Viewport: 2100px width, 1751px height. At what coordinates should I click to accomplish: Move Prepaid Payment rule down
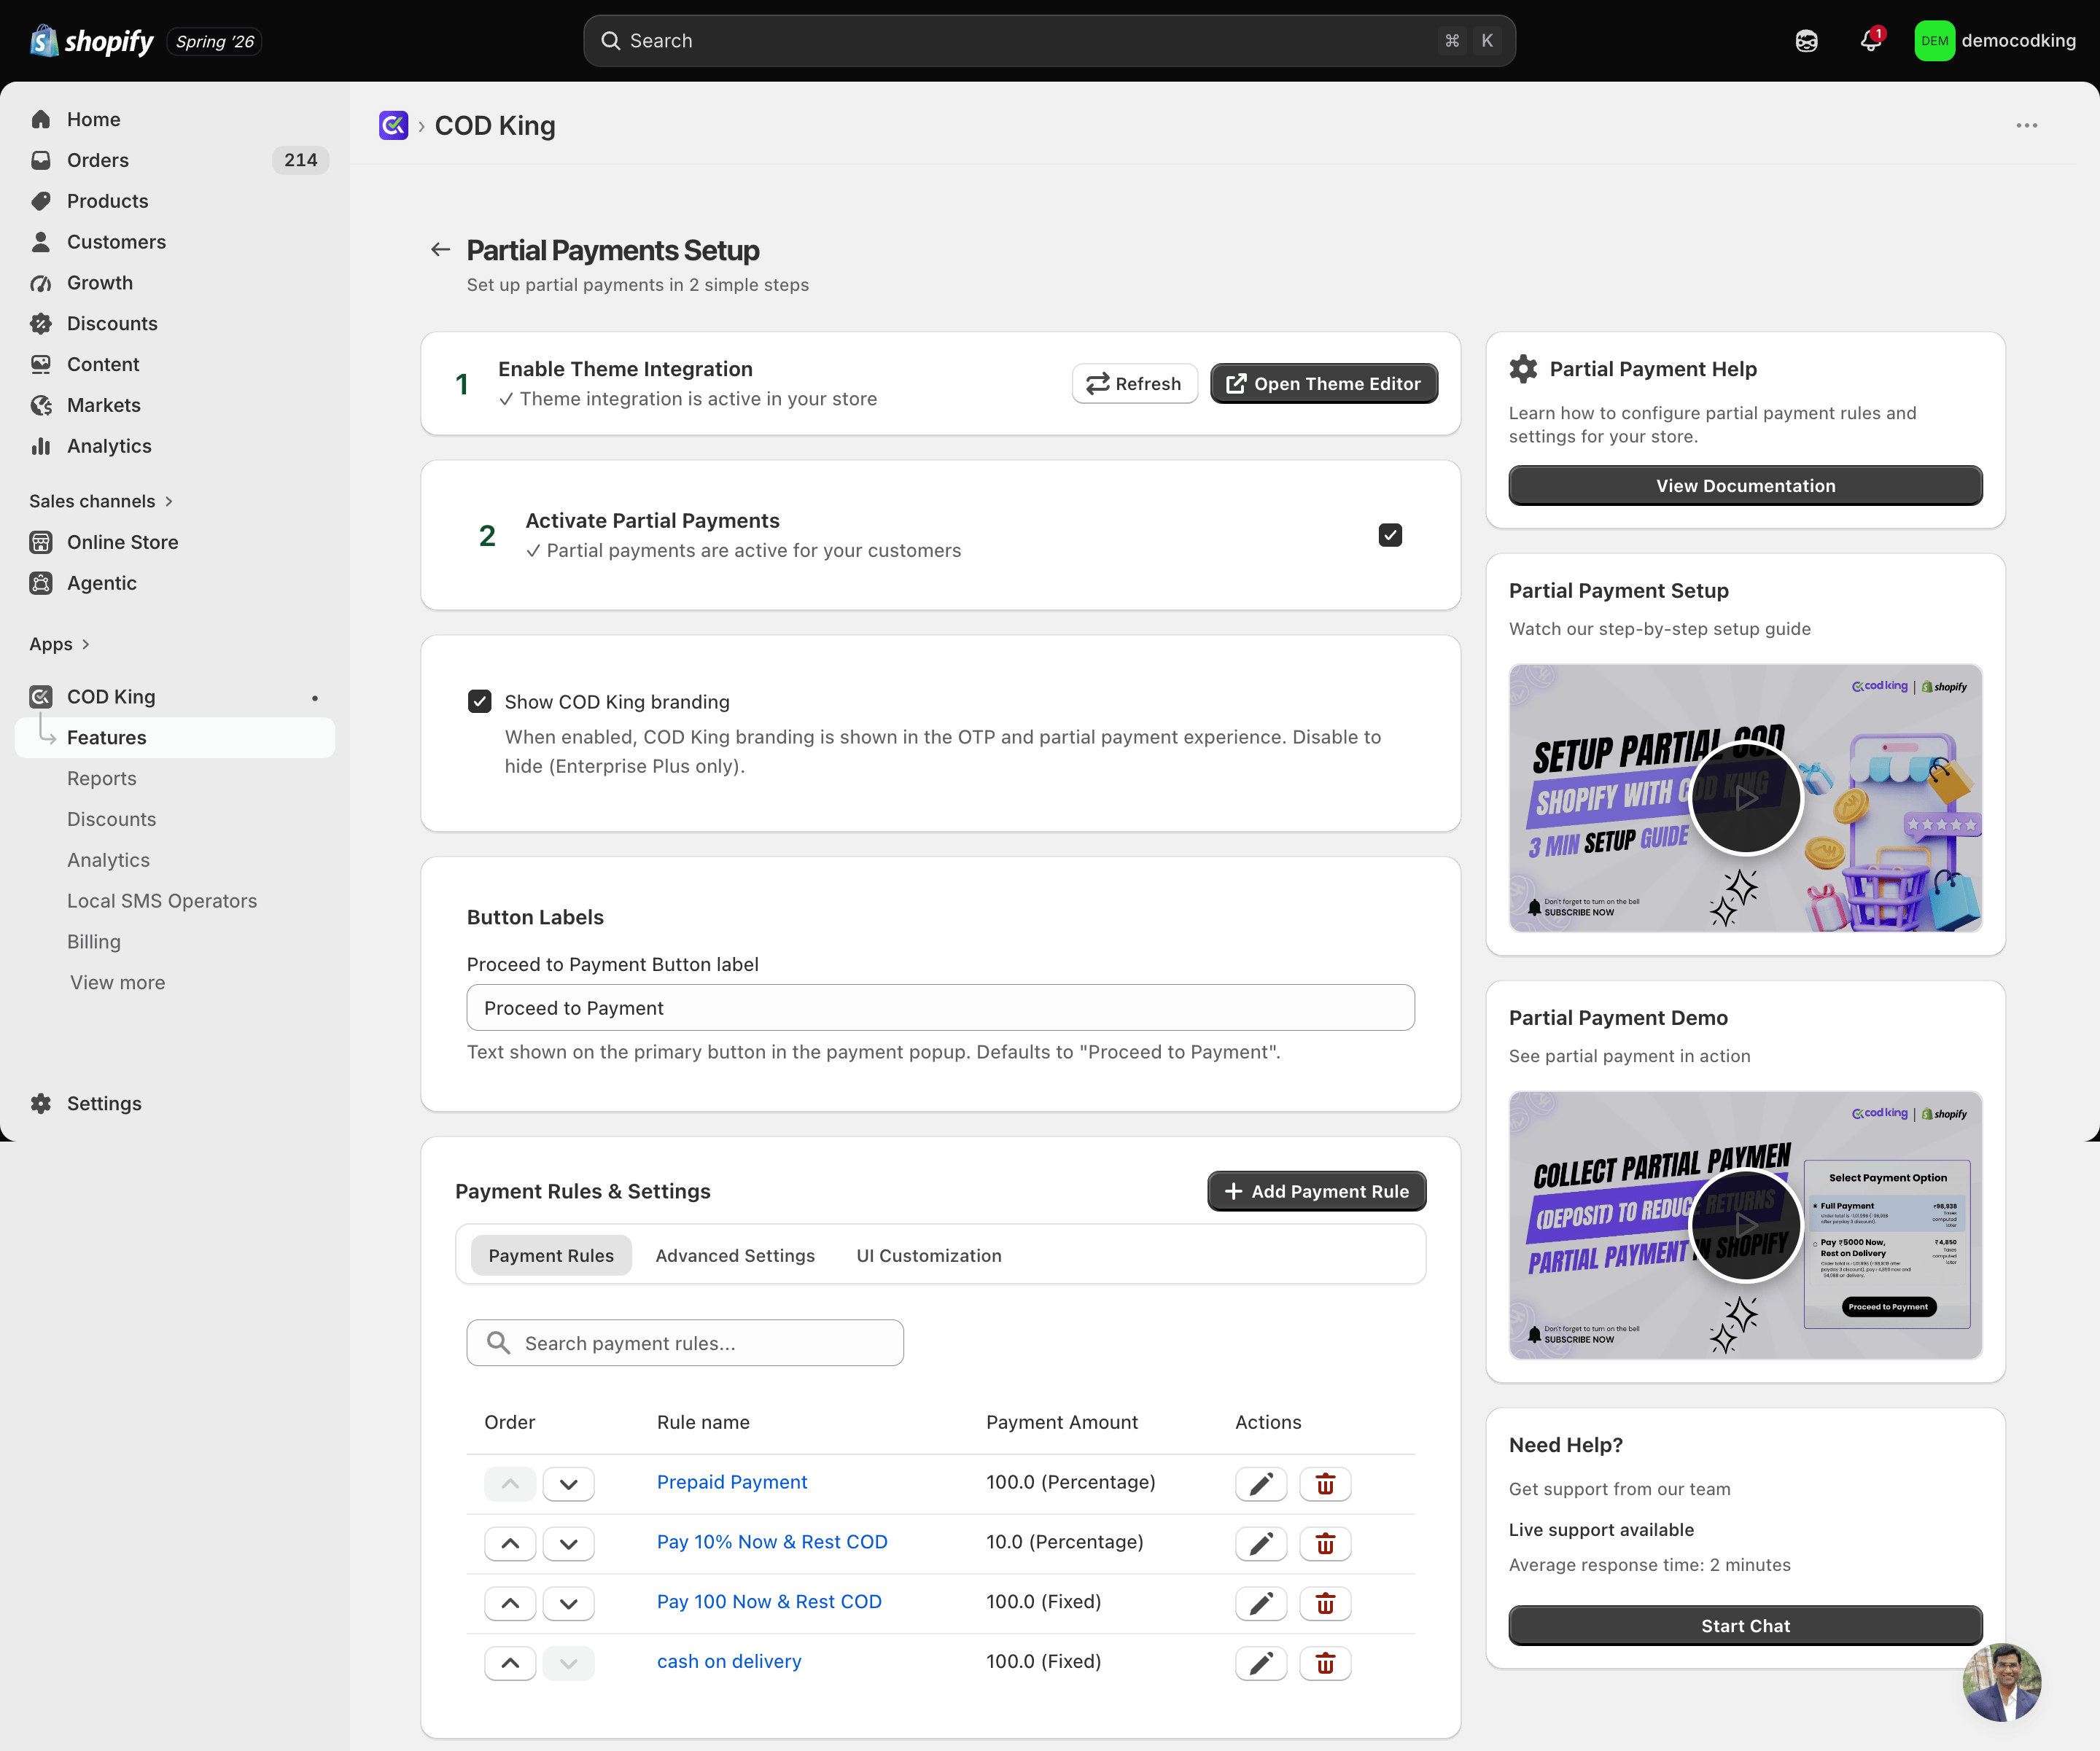coord(568,1485)
